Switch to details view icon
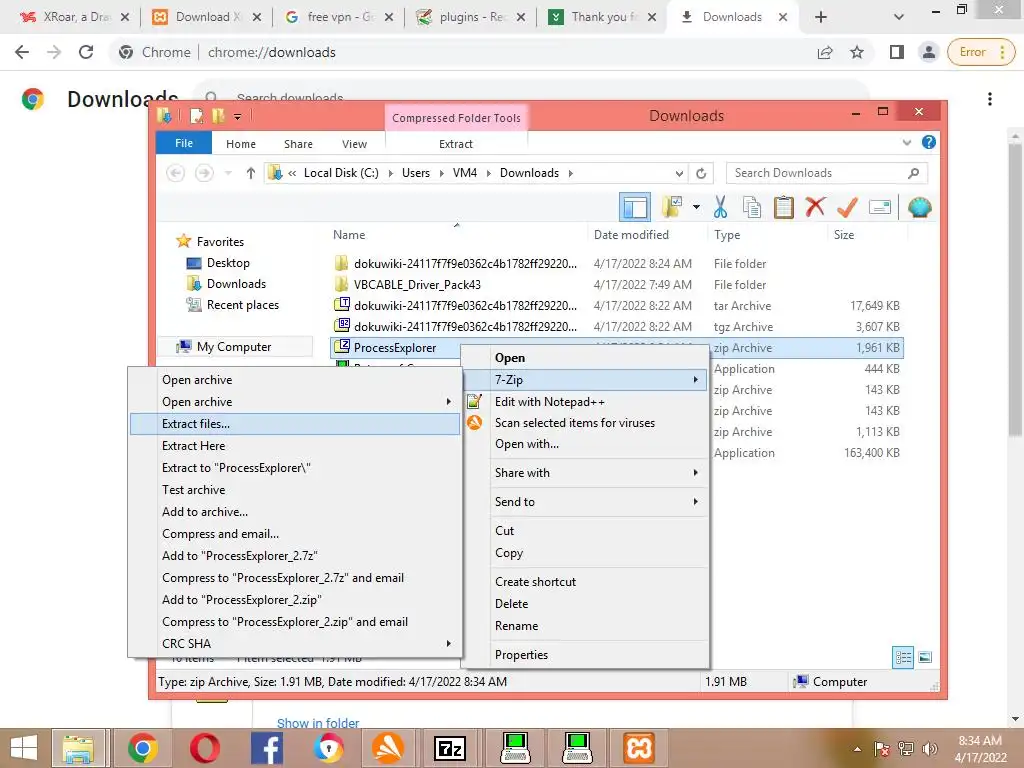Screen dimensions: 1024x768 pyautogui.click(x=903, y=657)
